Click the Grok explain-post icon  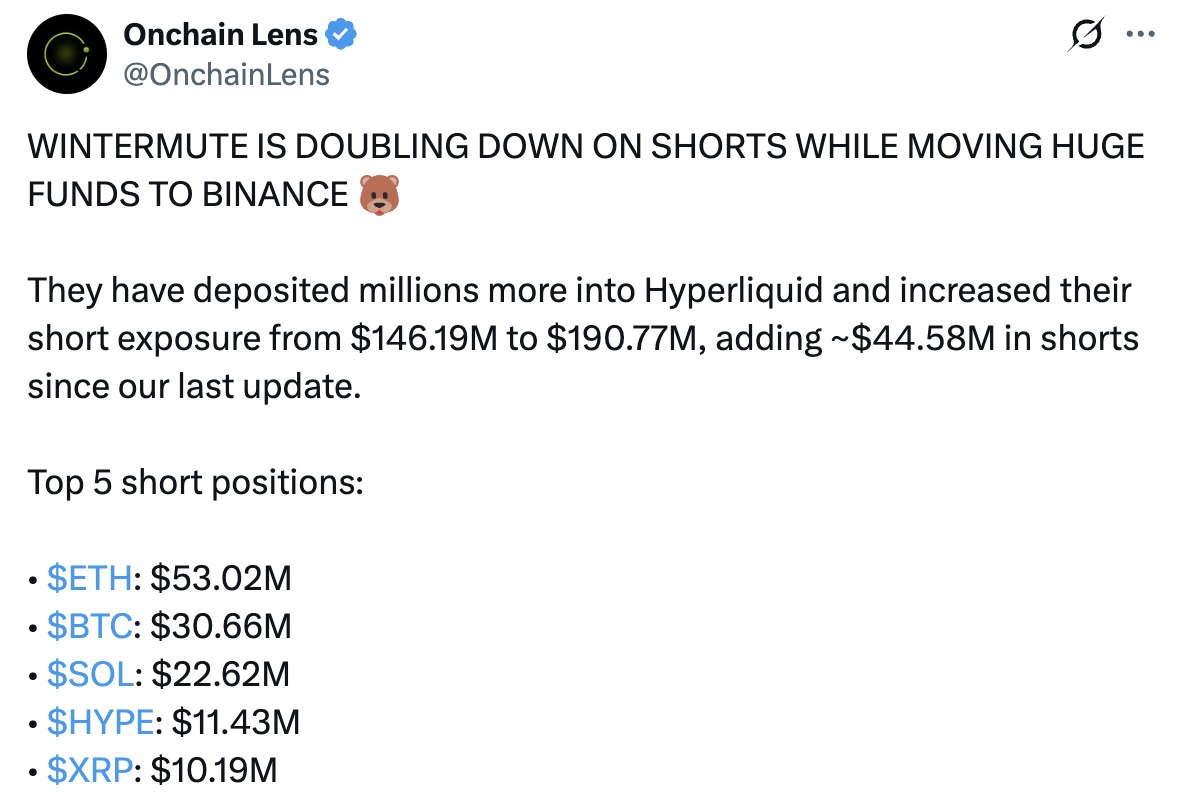coord(1086,34)
